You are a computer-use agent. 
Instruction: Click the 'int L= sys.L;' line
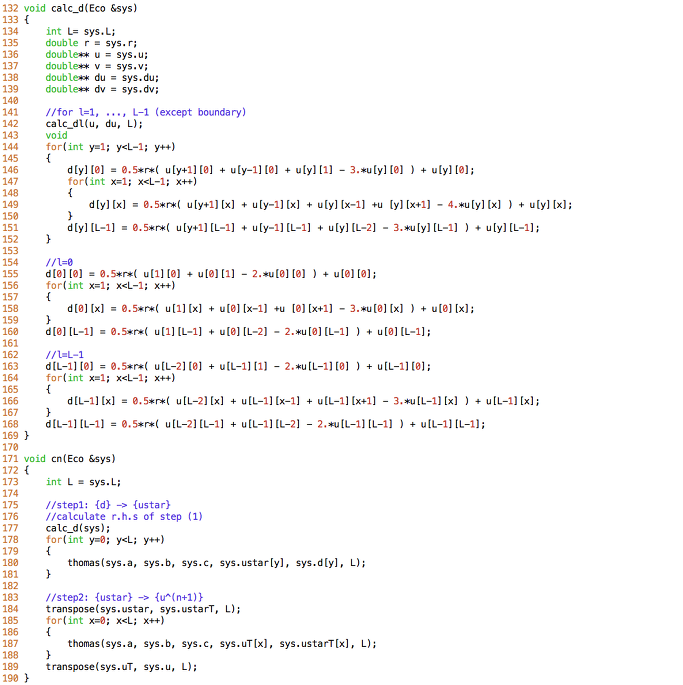pyautogui.click(x=80, y=31)
